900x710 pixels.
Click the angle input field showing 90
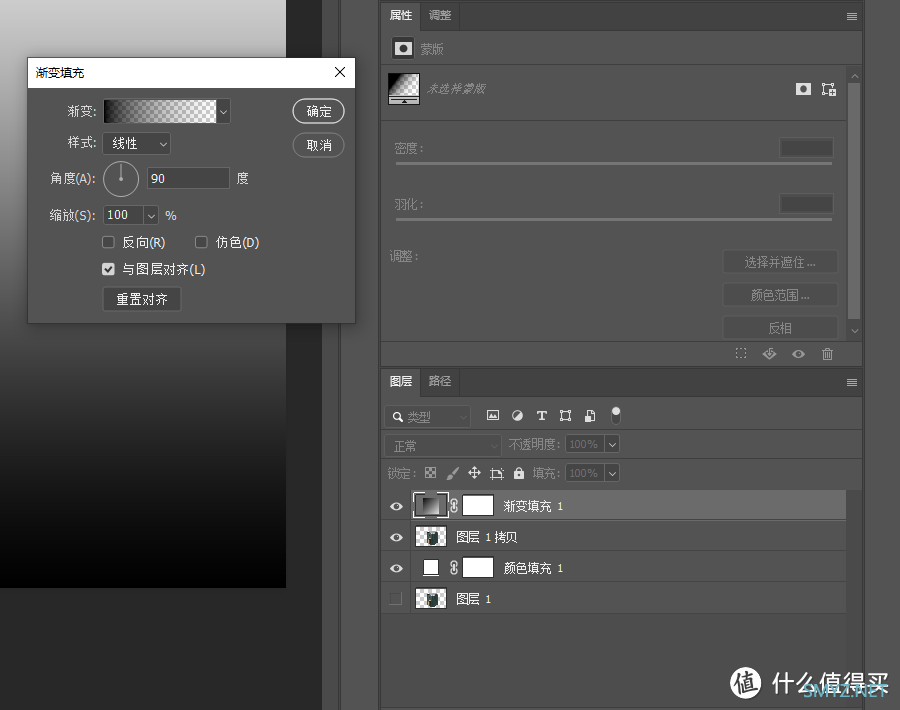pos(188,179)
